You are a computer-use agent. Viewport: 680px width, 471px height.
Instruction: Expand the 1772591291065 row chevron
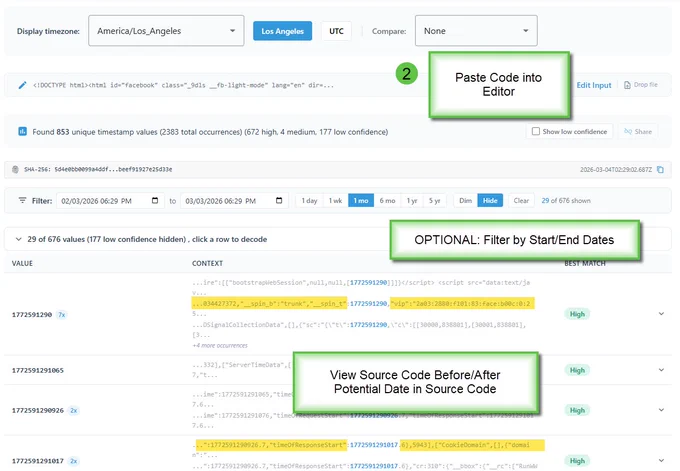click(x=661, y=370)
